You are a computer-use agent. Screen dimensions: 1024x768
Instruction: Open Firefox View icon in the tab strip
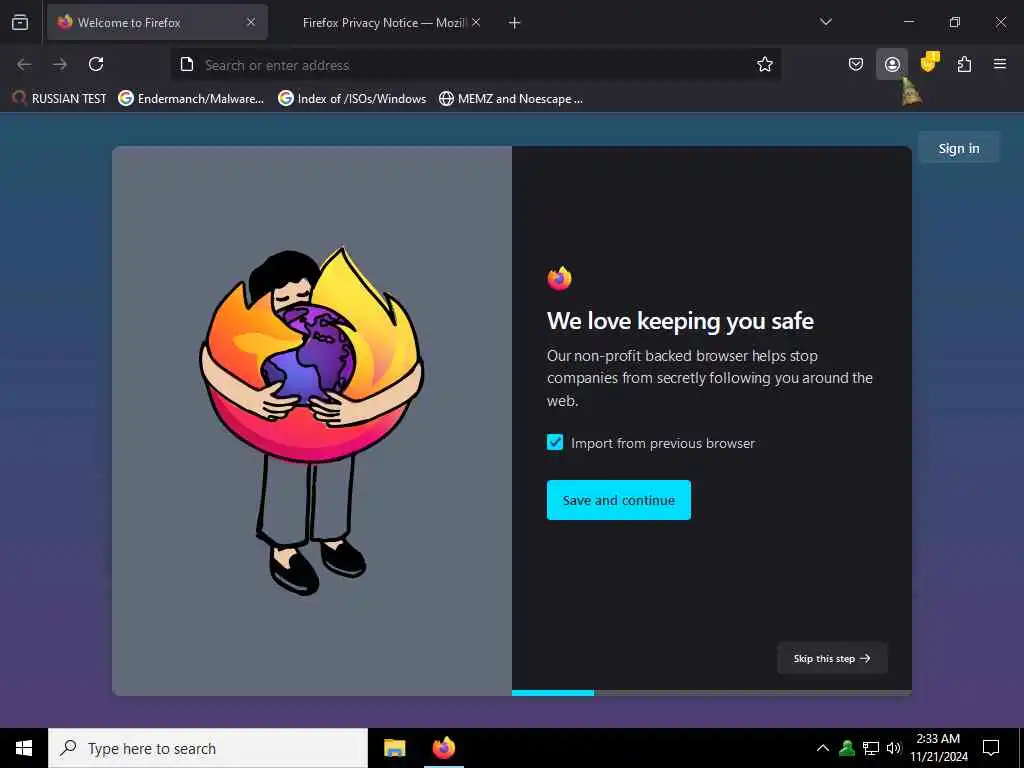point(20,22)
